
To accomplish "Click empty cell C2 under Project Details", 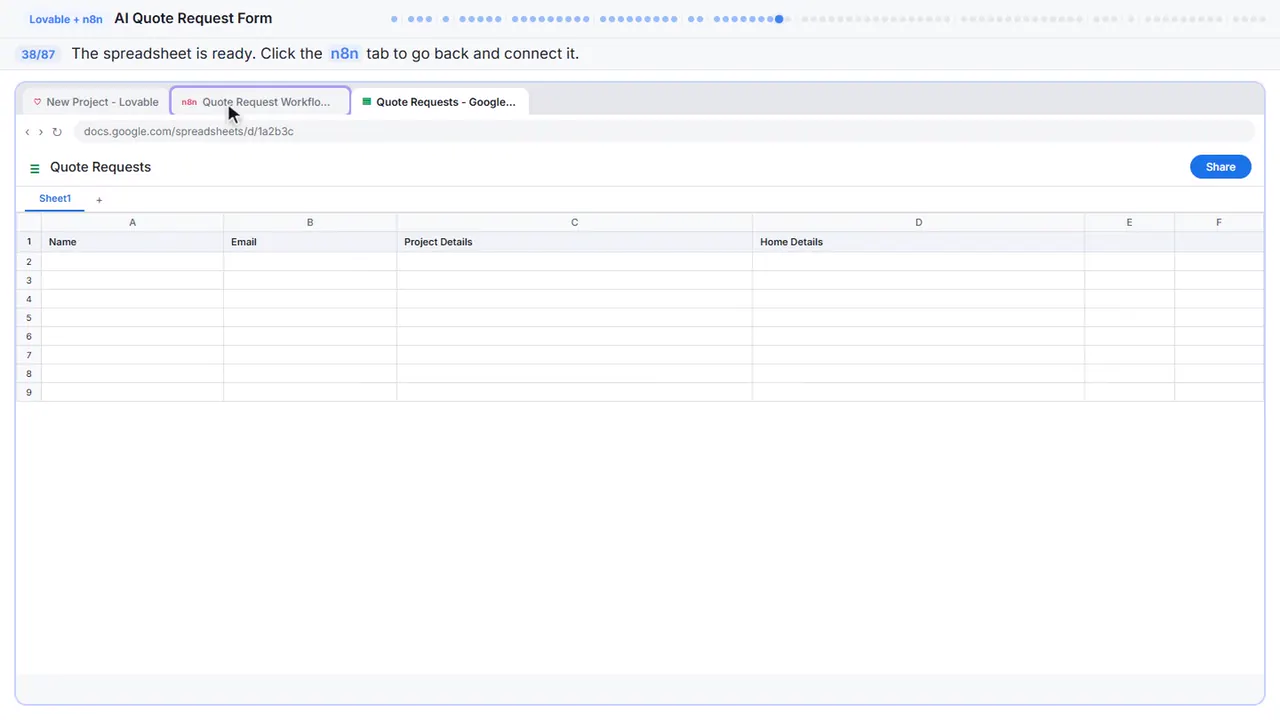I will click(574, 261).
